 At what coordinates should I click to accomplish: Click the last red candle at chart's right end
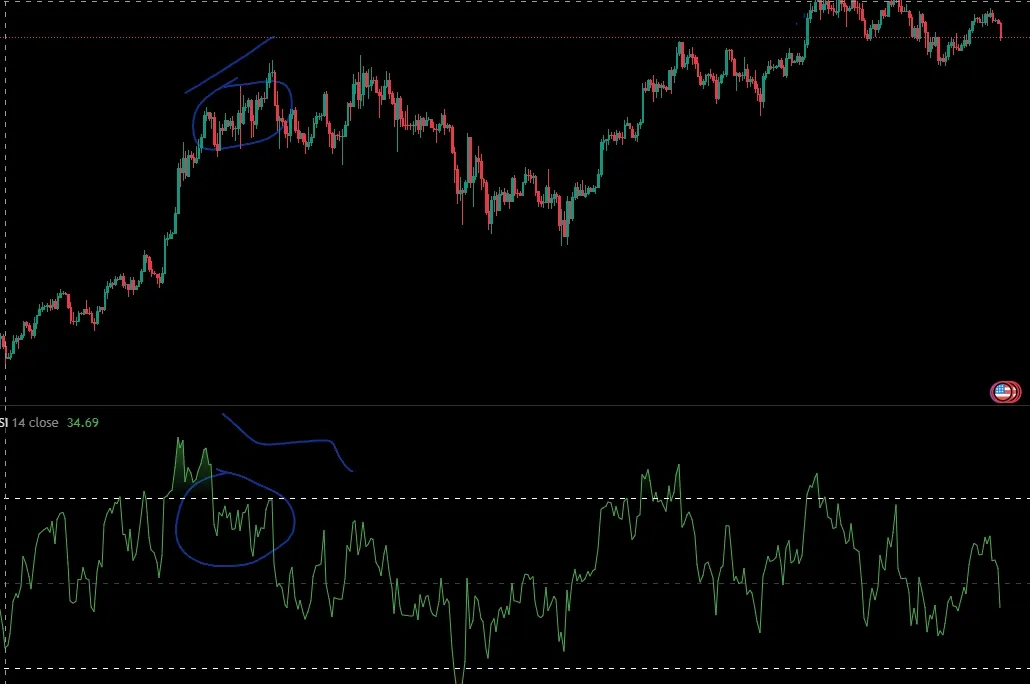tap(1000, 30)
